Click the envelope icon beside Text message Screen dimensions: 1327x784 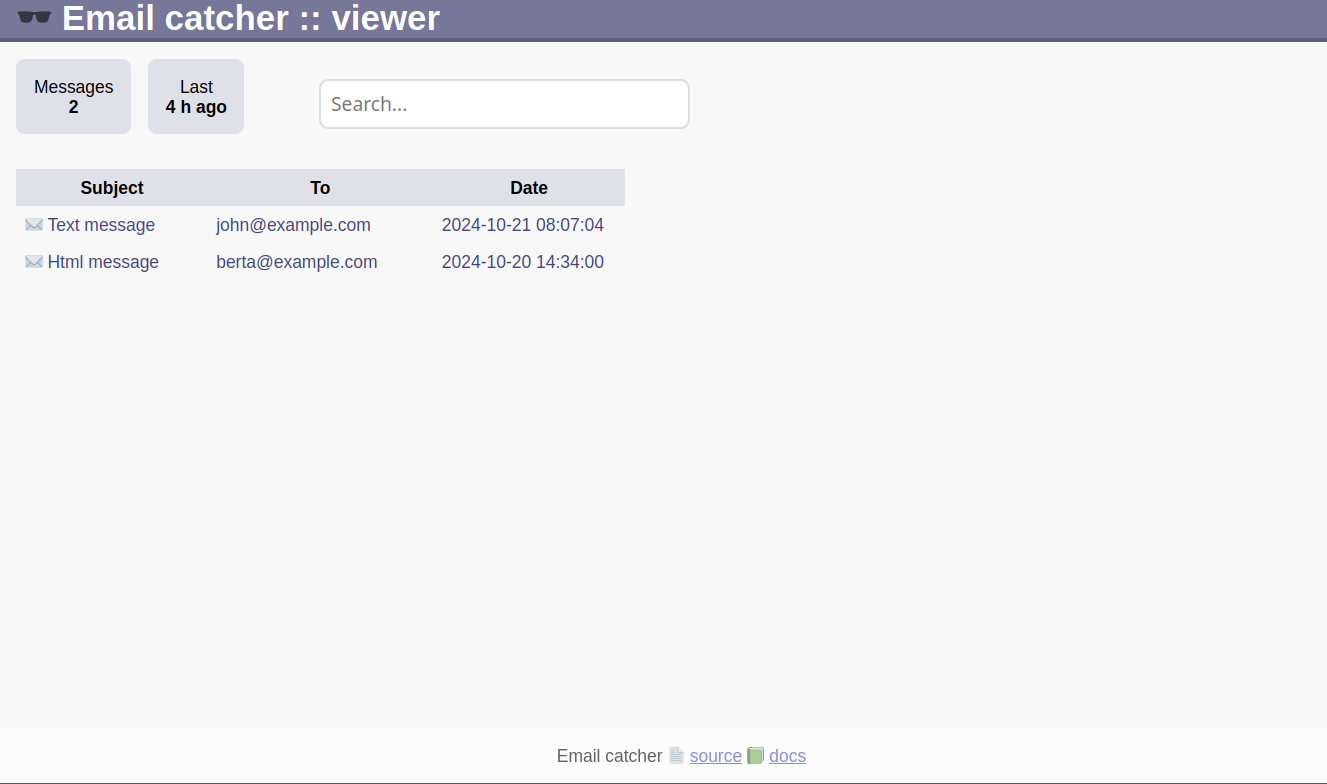coord(34,225)
